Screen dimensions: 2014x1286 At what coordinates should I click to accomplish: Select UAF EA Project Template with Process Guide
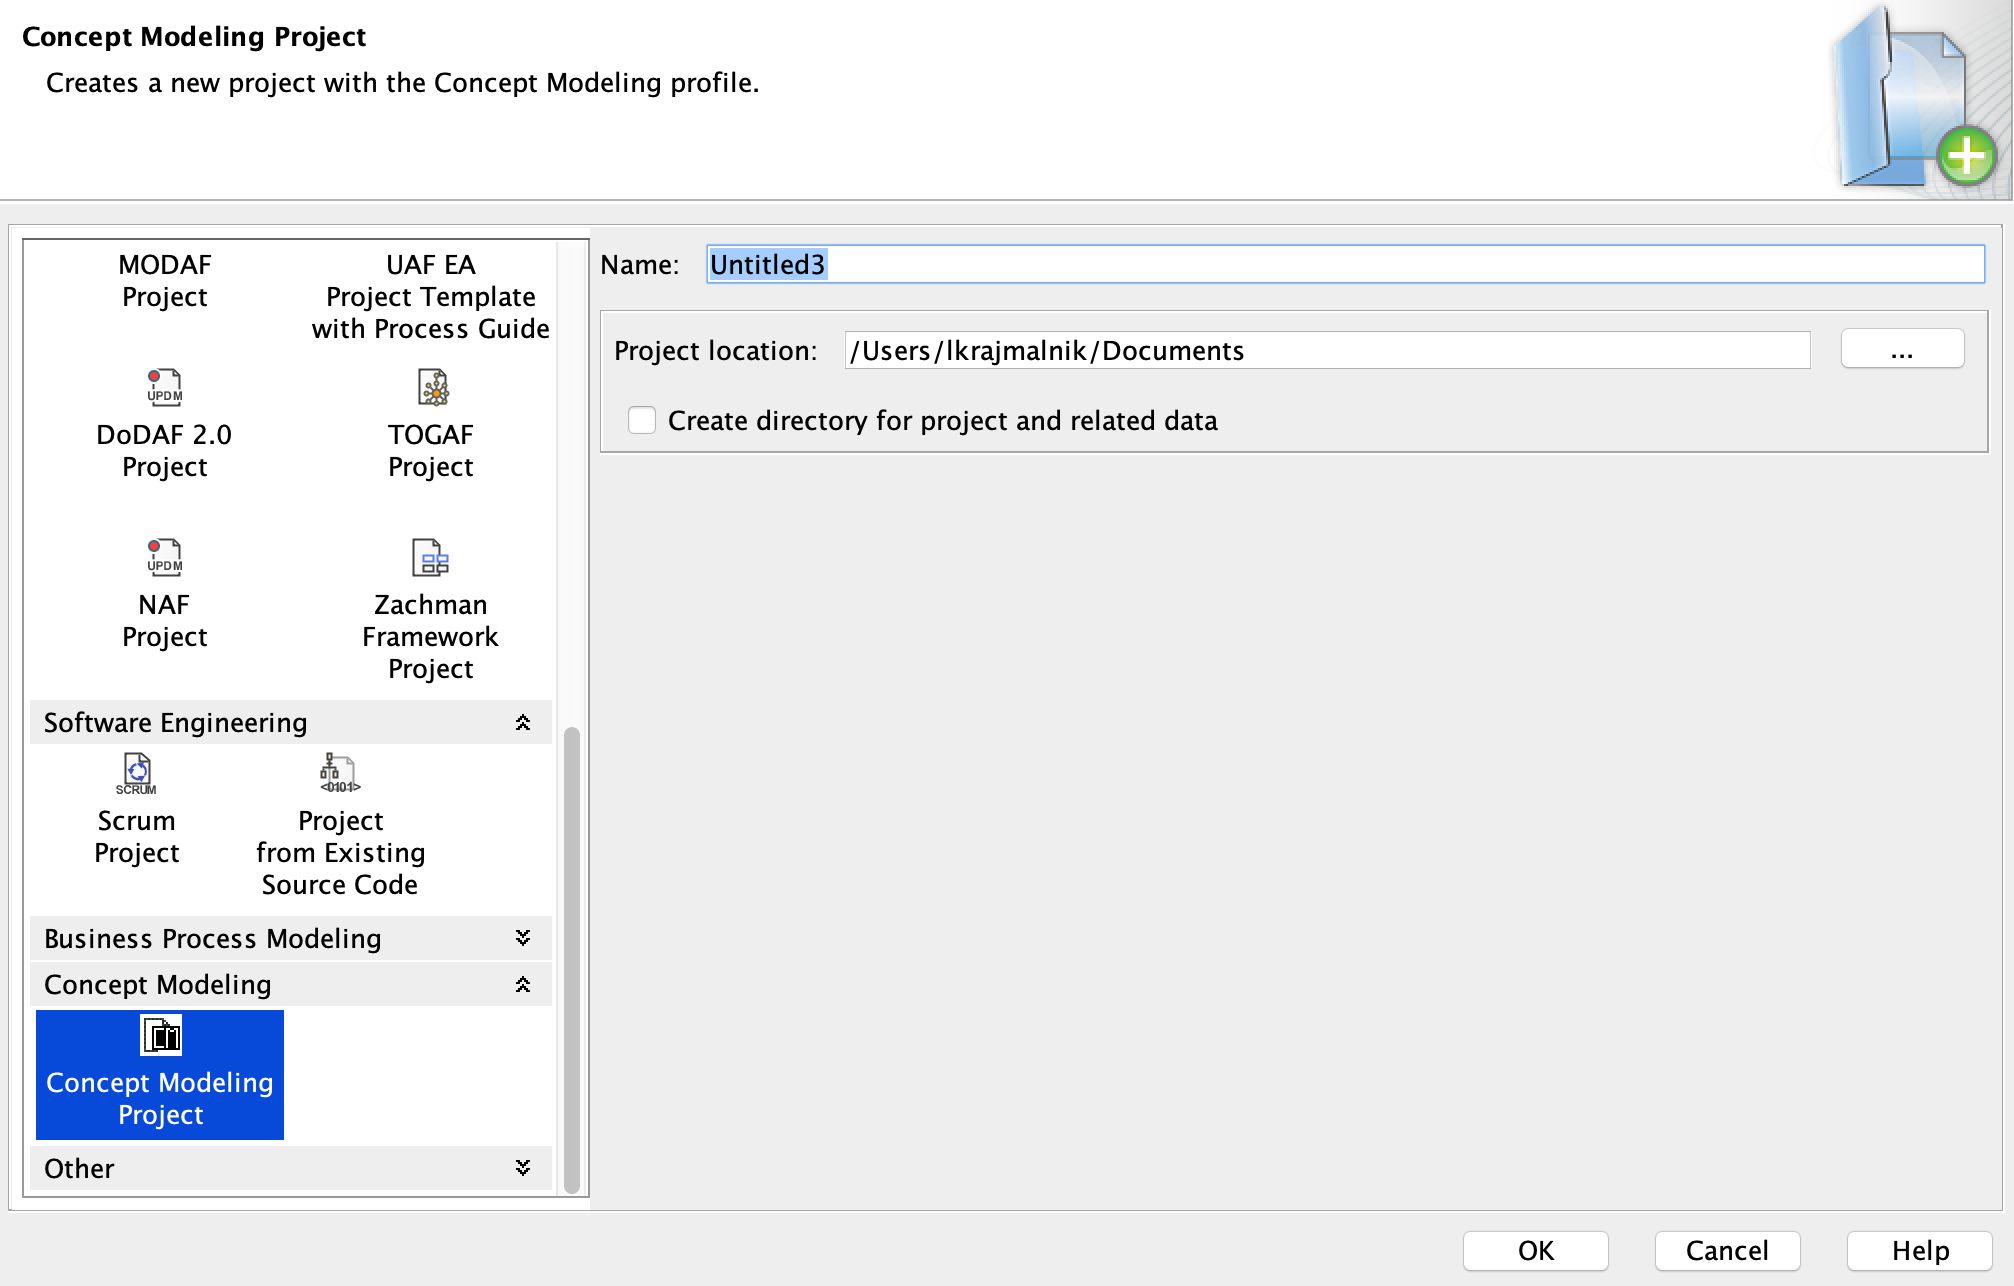(x=430, y=296)
